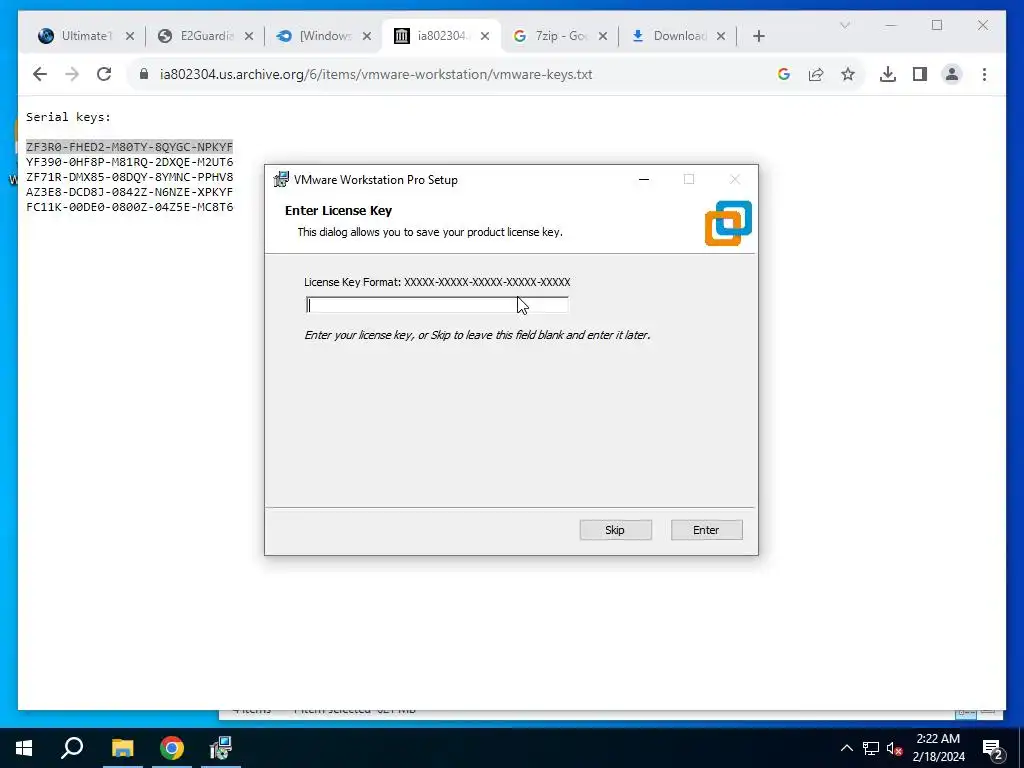Click the VMware Setup installer title icon

[x=281, y=180]
